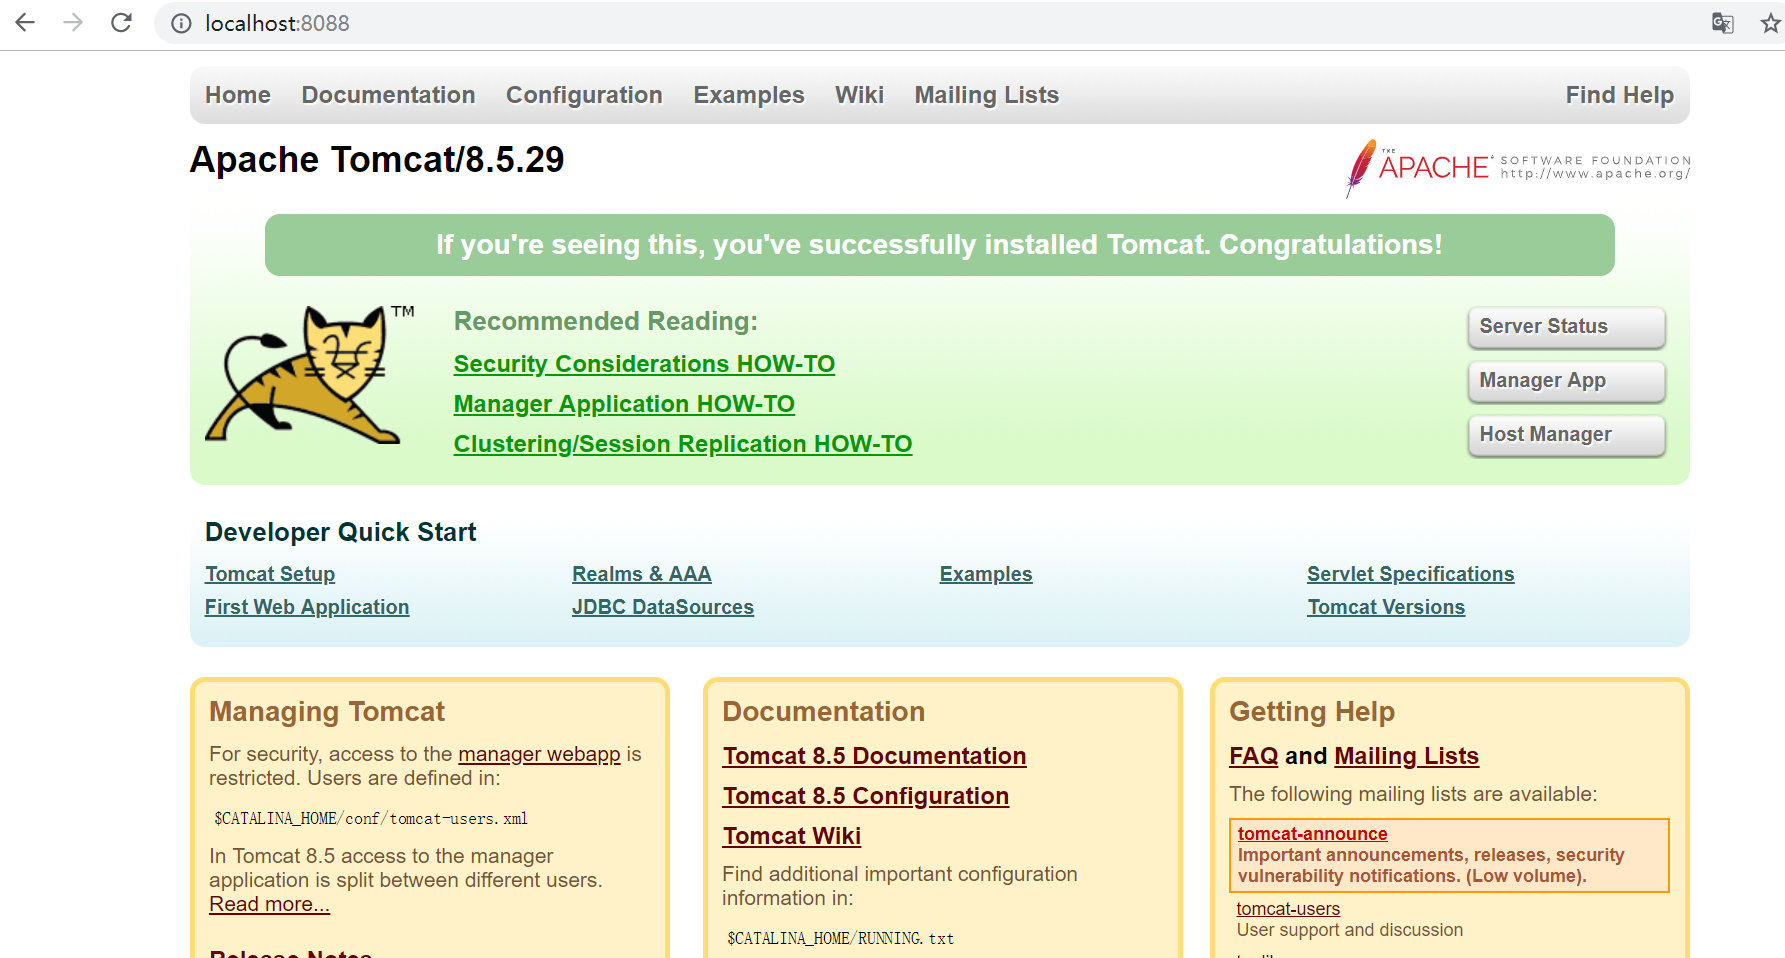This screenshot has height=958, width=1785.
Task: Open the Tomcat Versions link
Action: click(1386, 607)
